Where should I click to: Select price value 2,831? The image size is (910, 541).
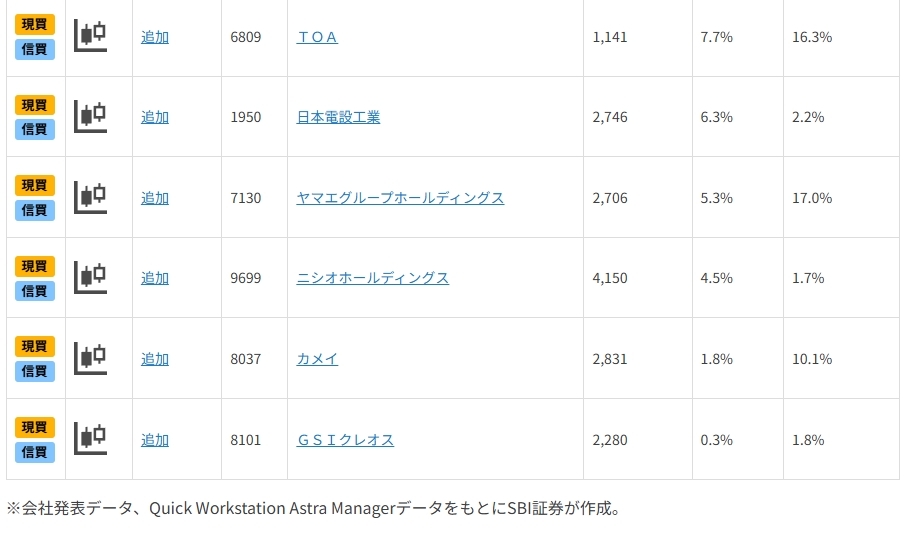[x=610, y=359]
